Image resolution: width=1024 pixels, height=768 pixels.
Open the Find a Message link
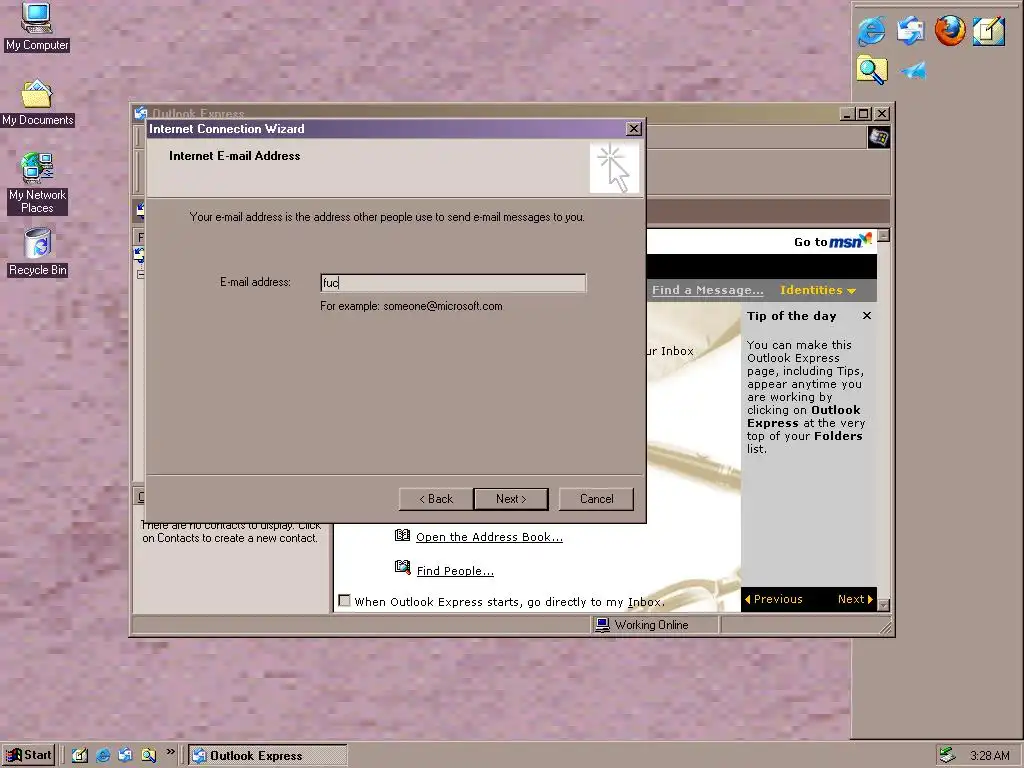(x=707, y=290)
